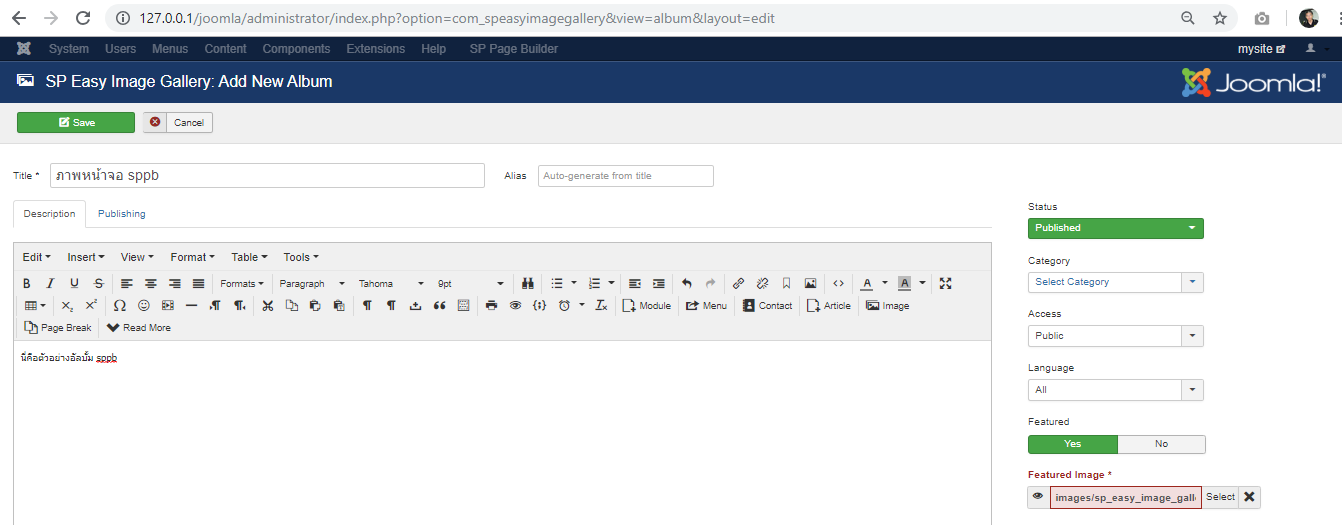Open the Tahoma font family dropdown
Screen dimensions: 1342x525
pos(391,284)
